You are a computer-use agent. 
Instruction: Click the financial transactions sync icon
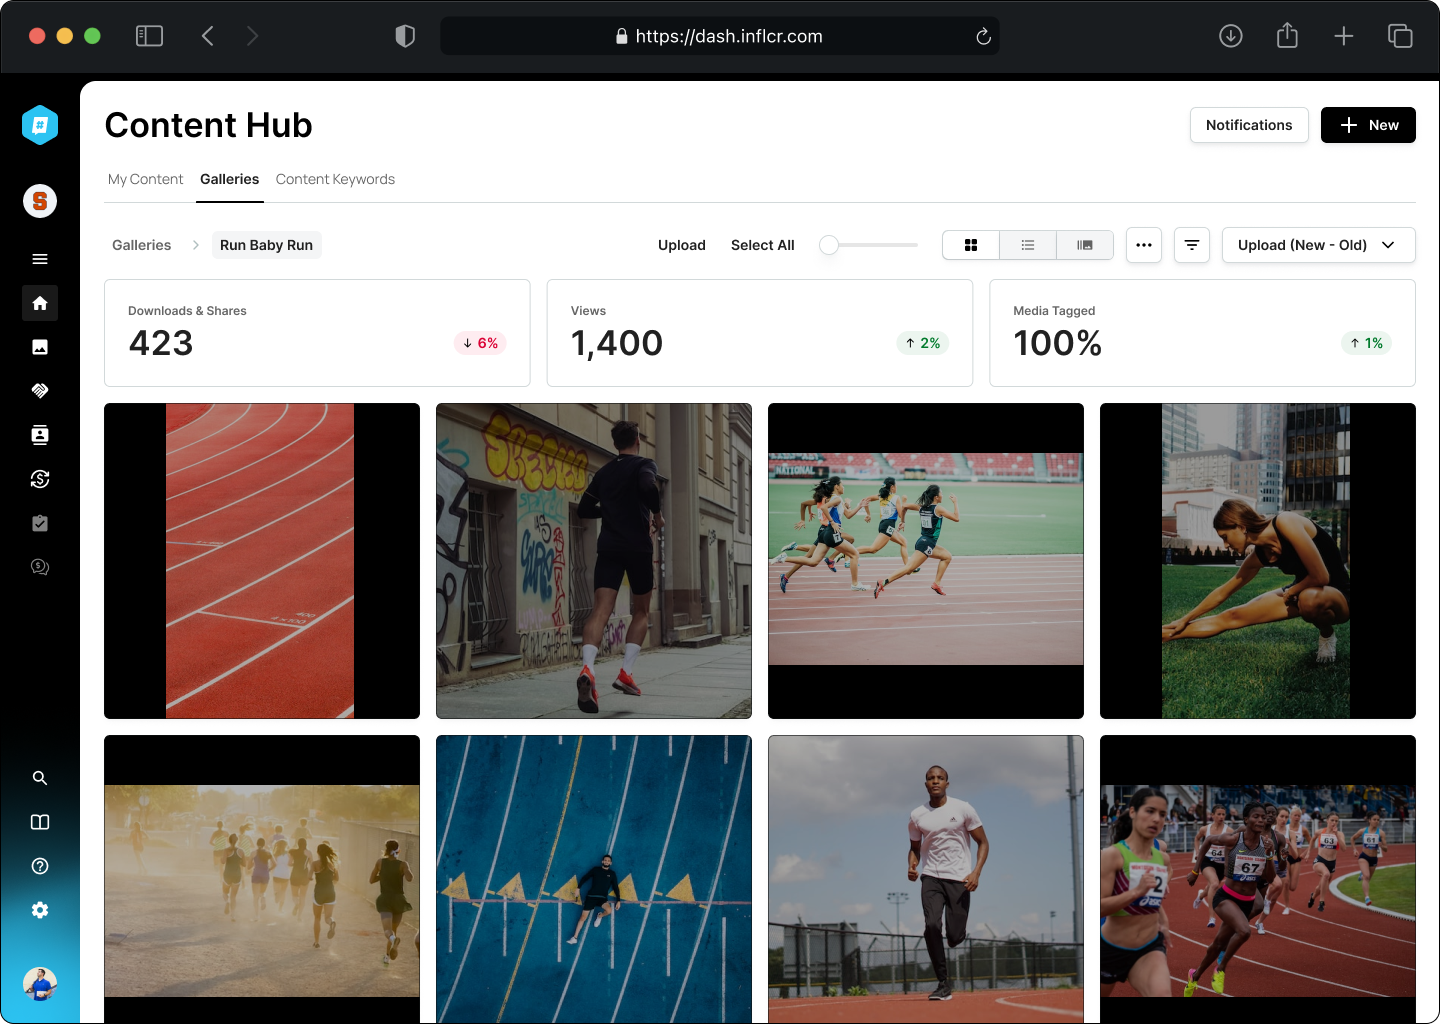click(x=40, y=479)
